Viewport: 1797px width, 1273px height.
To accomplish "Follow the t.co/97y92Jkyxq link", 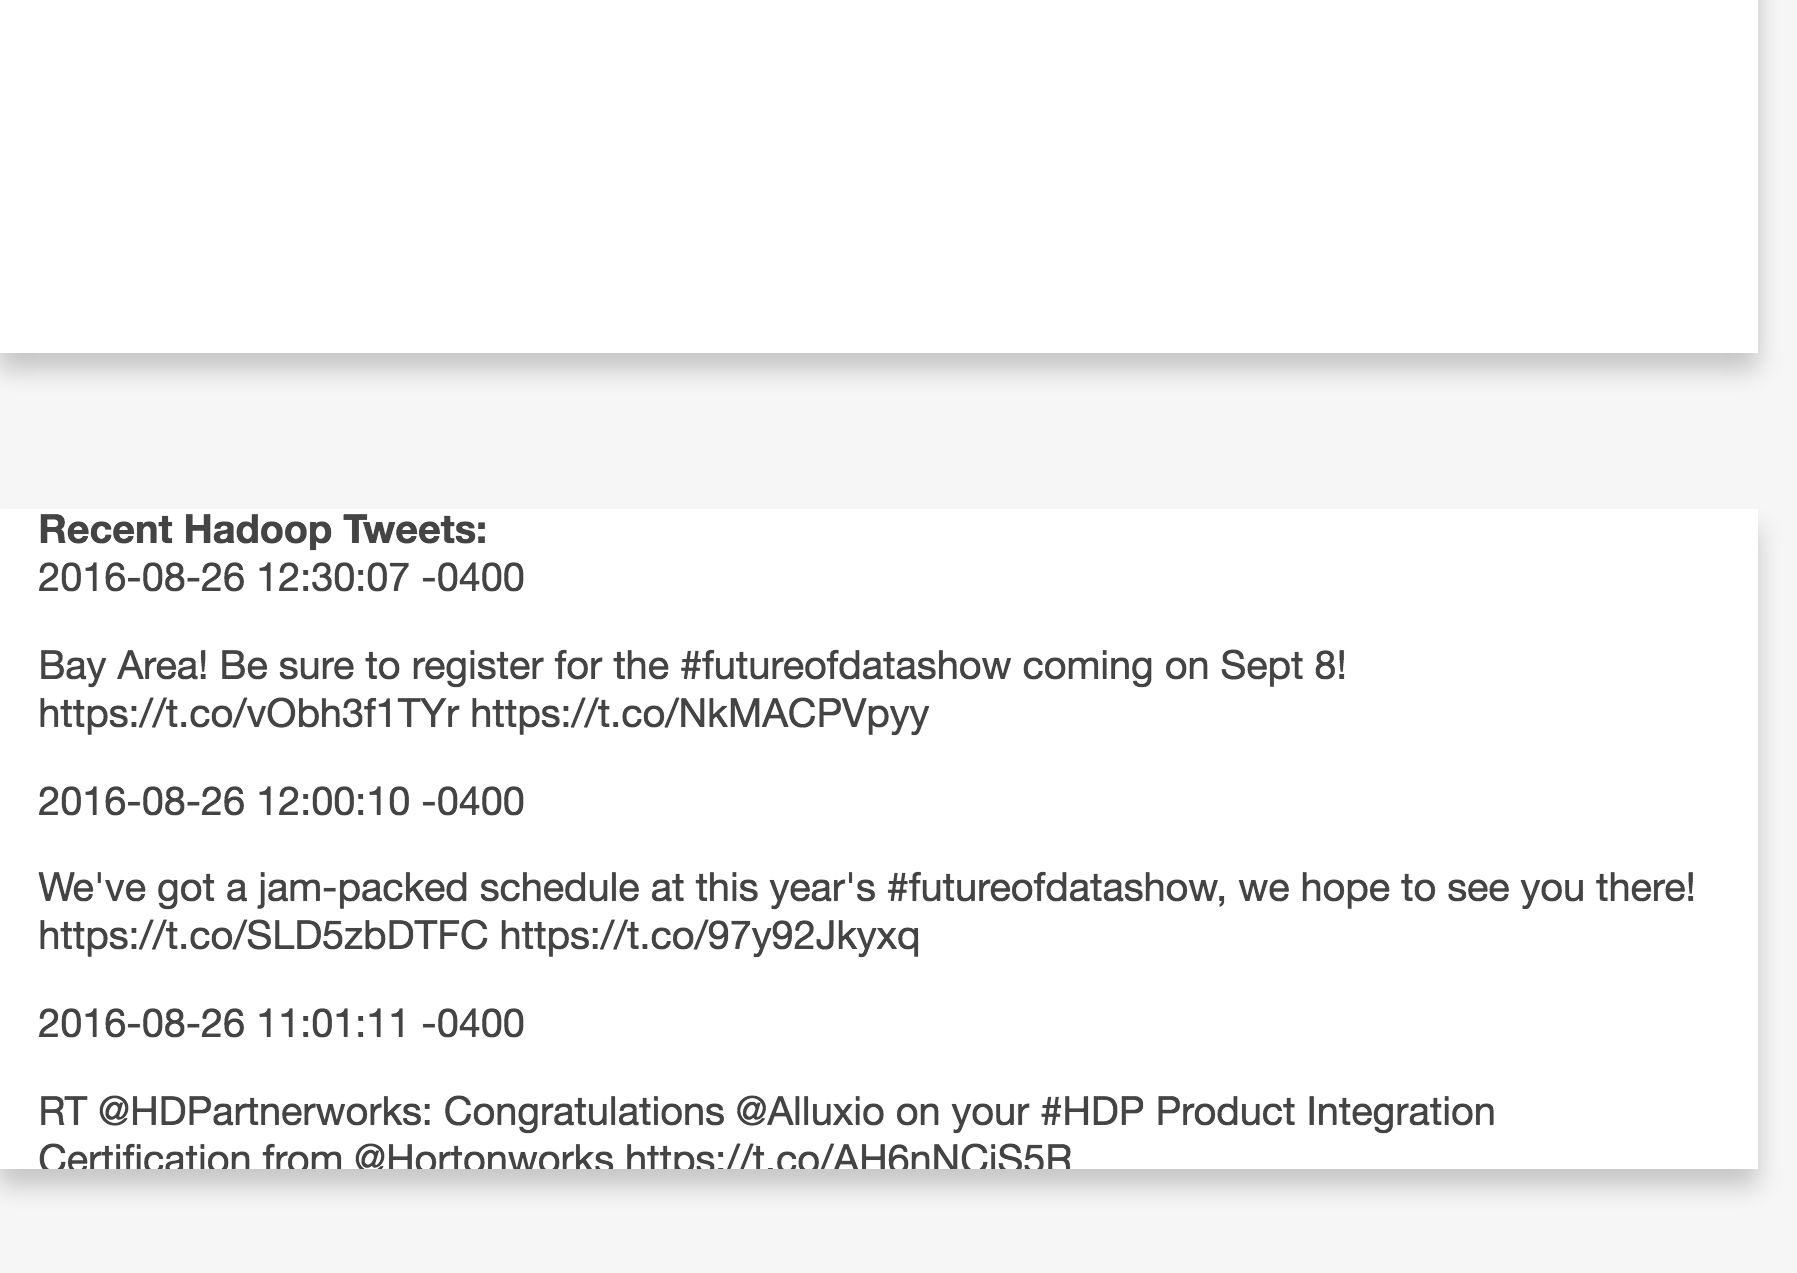I will point(709,936).
